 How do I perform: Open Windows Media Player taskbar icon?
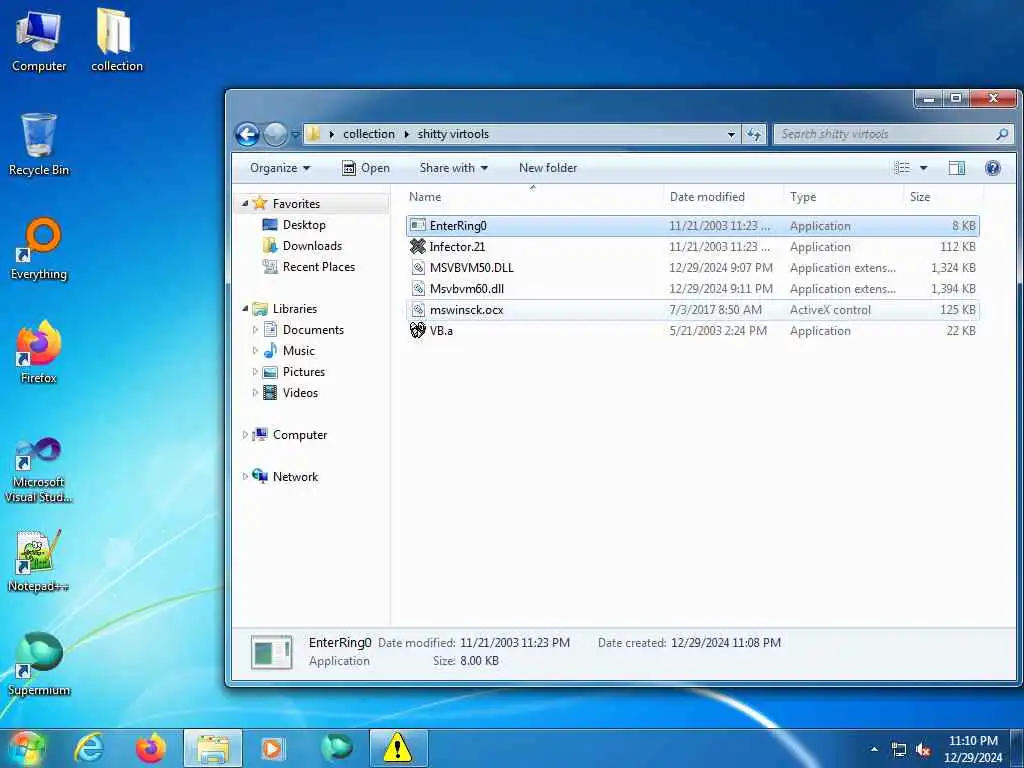point(273,748)
